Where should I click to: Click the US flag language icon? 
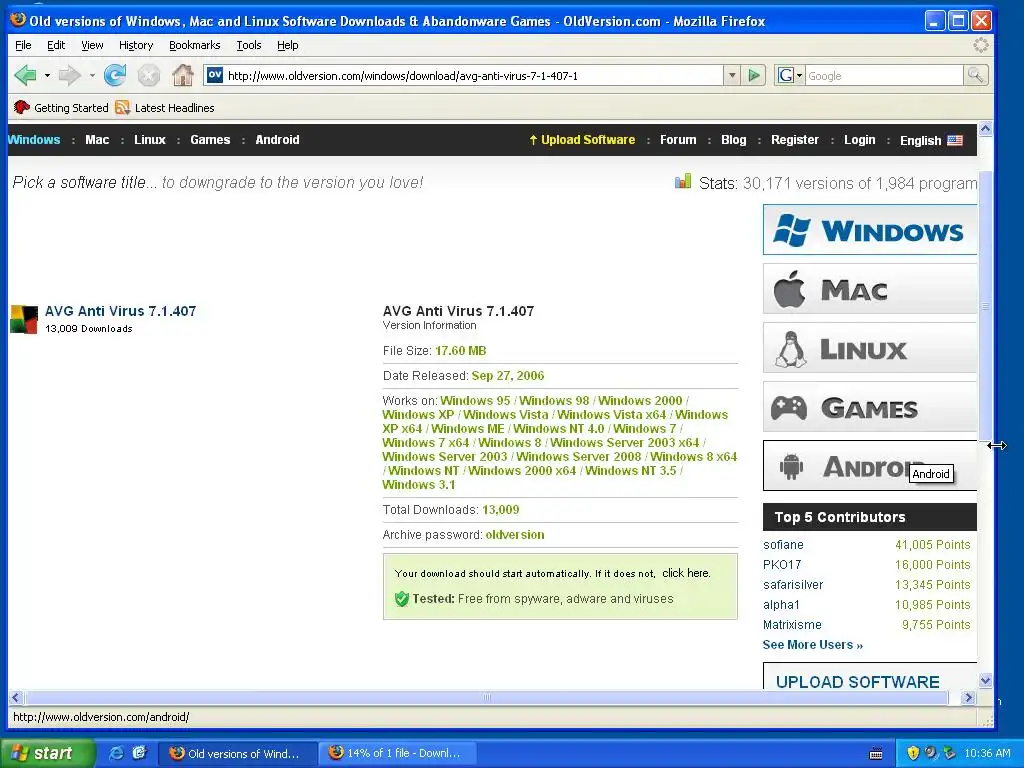(955, 140)
